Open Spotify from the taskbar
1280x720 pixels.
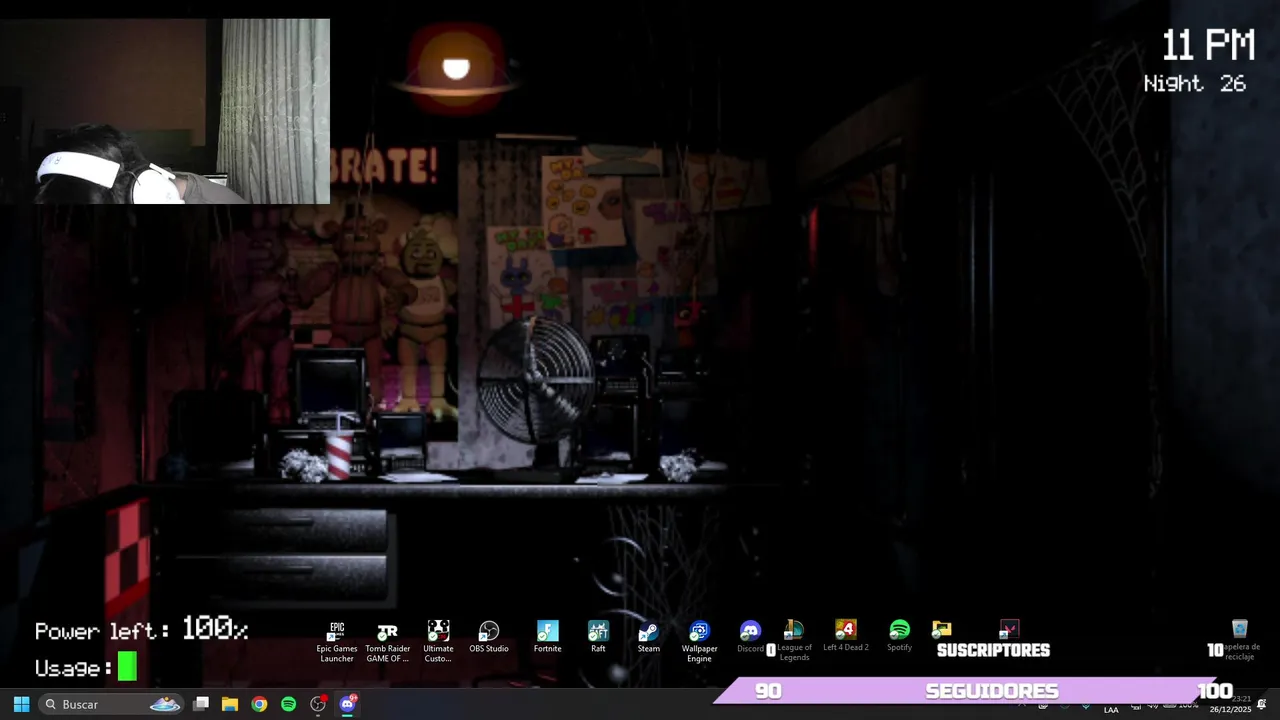click(x=288, y=704)
